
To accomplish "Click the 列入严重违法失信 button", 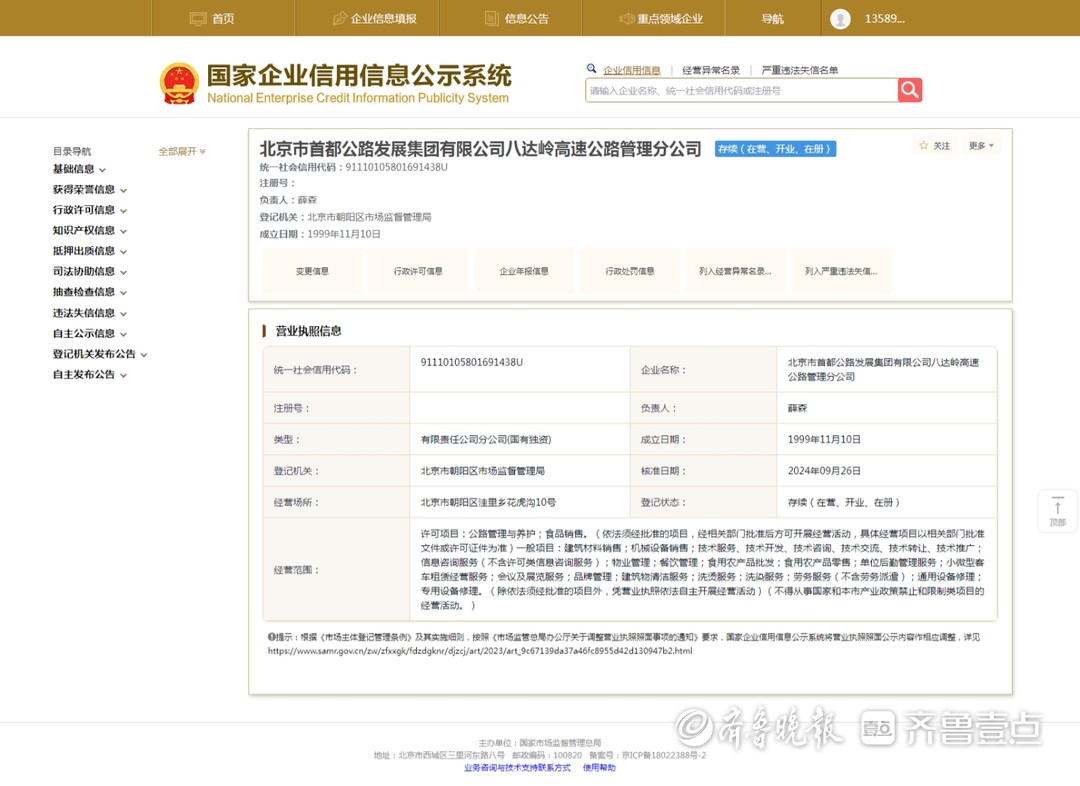I will click(842, 271).
